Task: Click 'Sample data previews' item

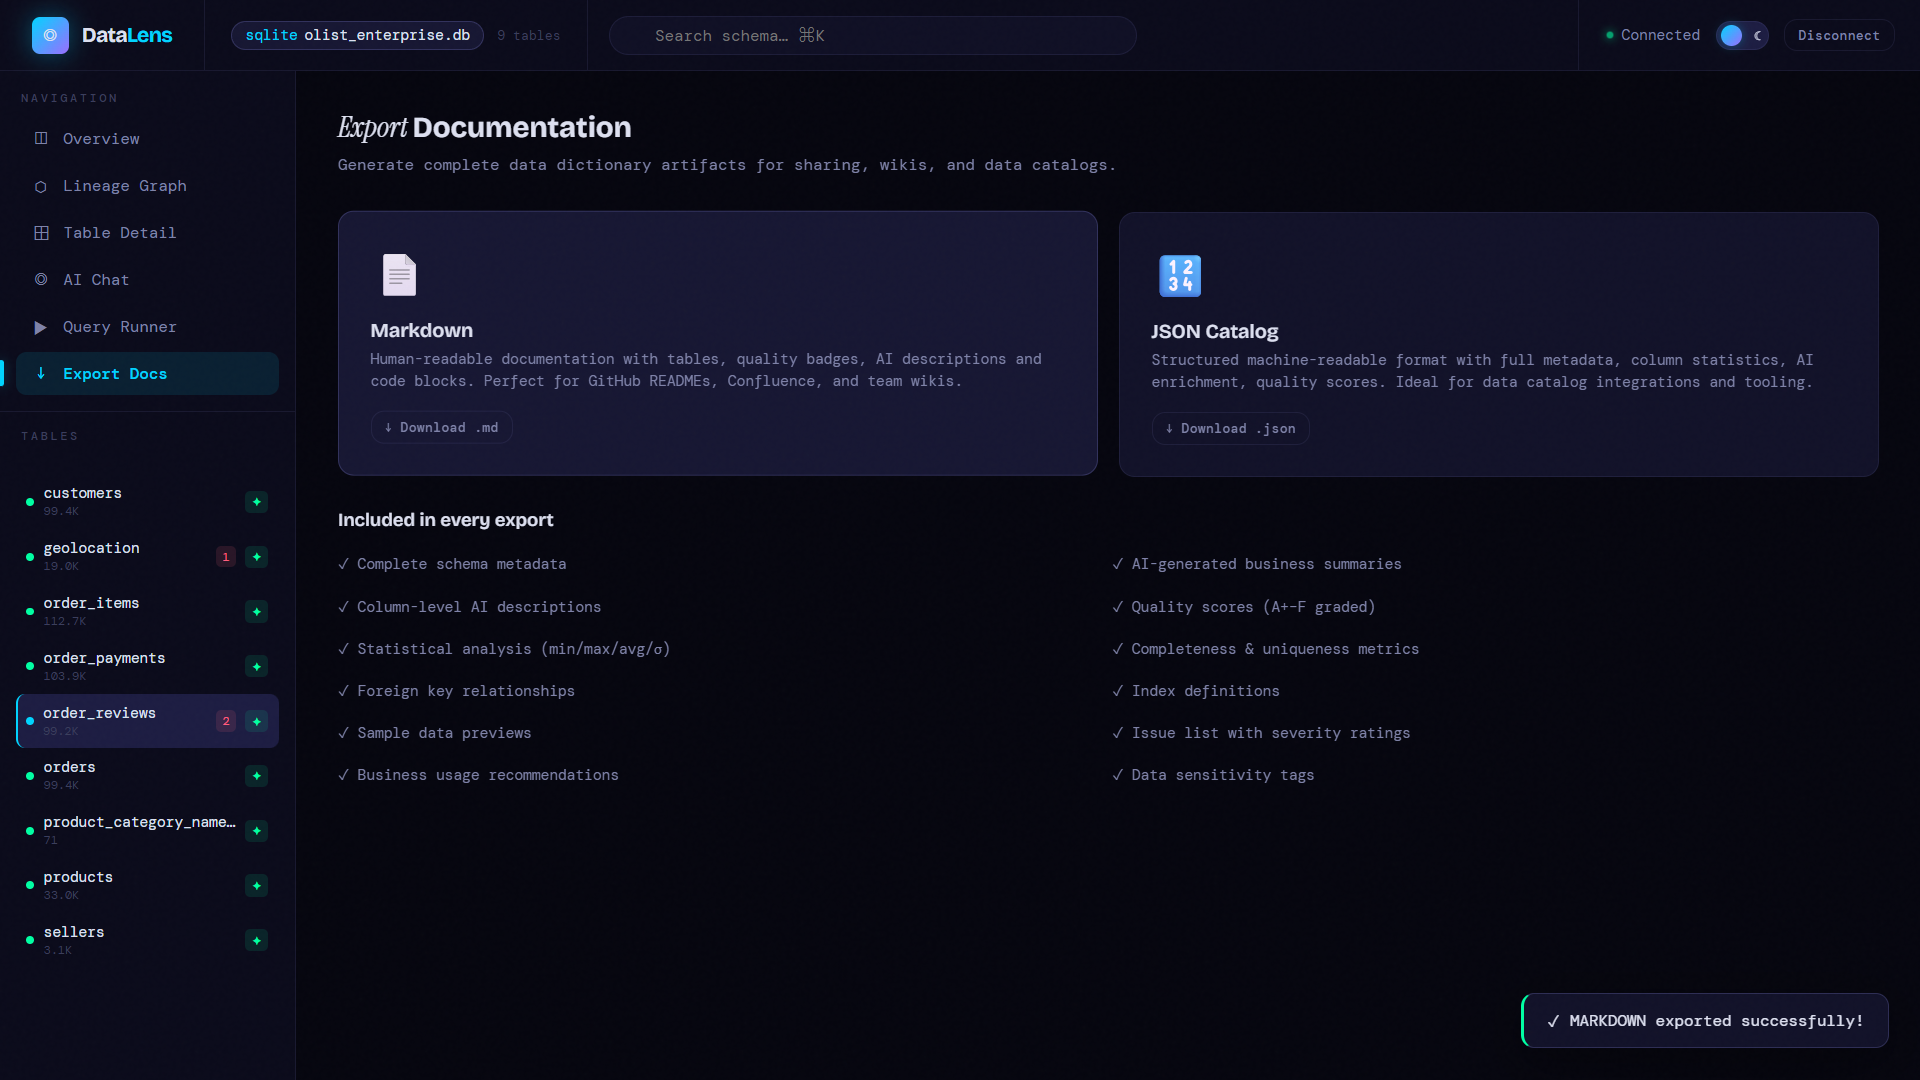Action: coord(435,733)
